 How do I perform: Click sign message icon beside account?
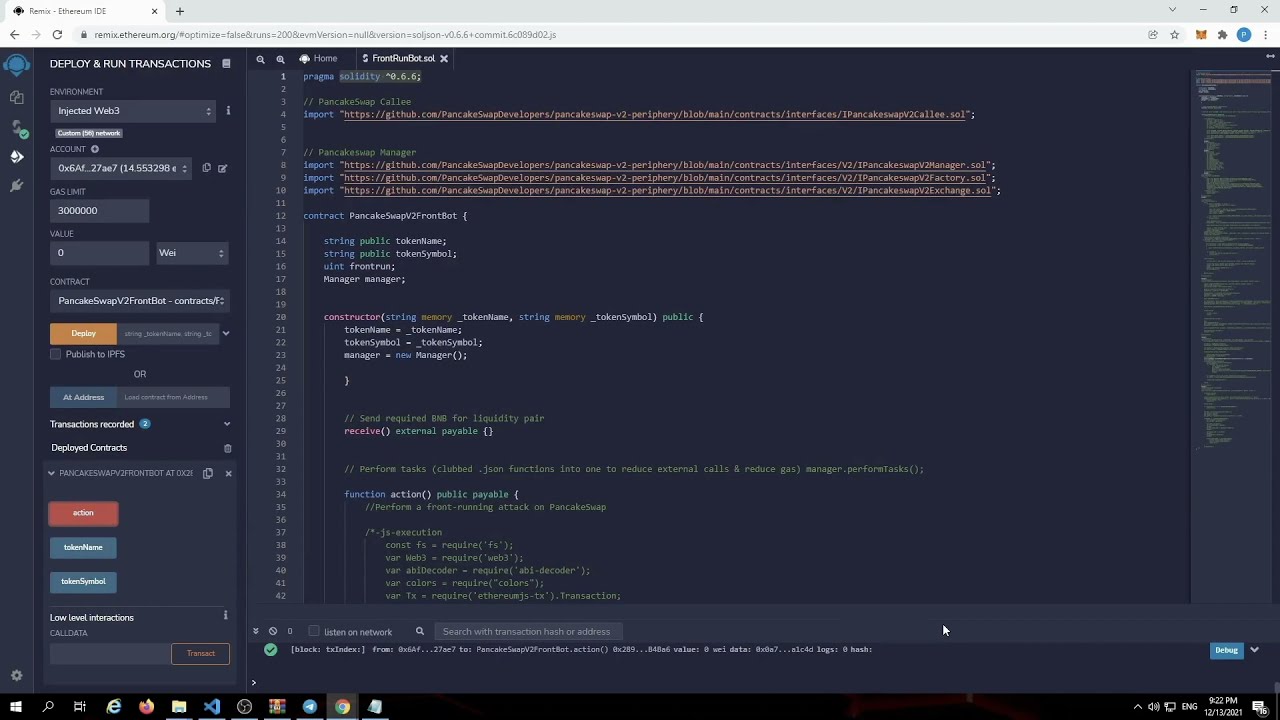coord(222,168)
